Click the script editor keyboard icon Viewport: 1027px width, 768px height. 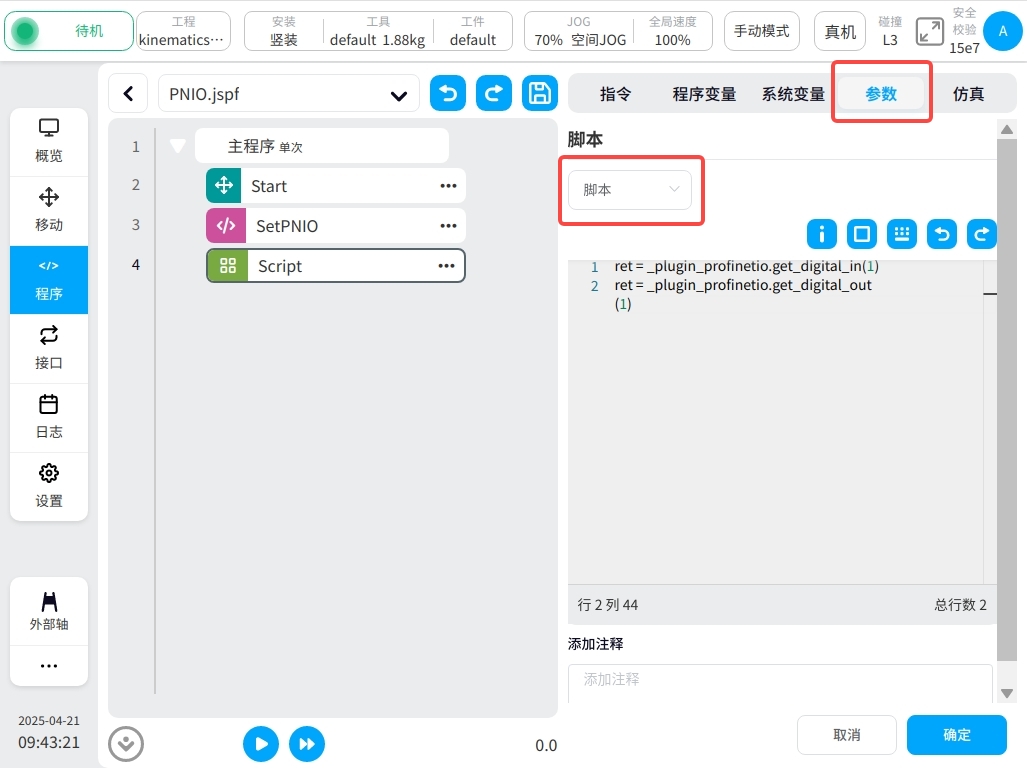coord(902,234)
